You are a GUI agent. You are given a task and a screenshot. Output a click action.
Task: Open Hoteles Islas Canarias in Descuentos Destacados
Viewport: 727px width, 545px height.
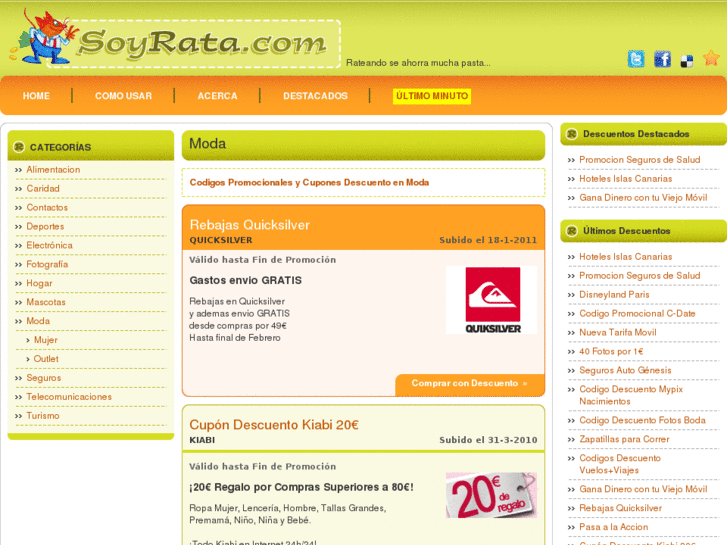pyautogui.click(x=626, y=179)
